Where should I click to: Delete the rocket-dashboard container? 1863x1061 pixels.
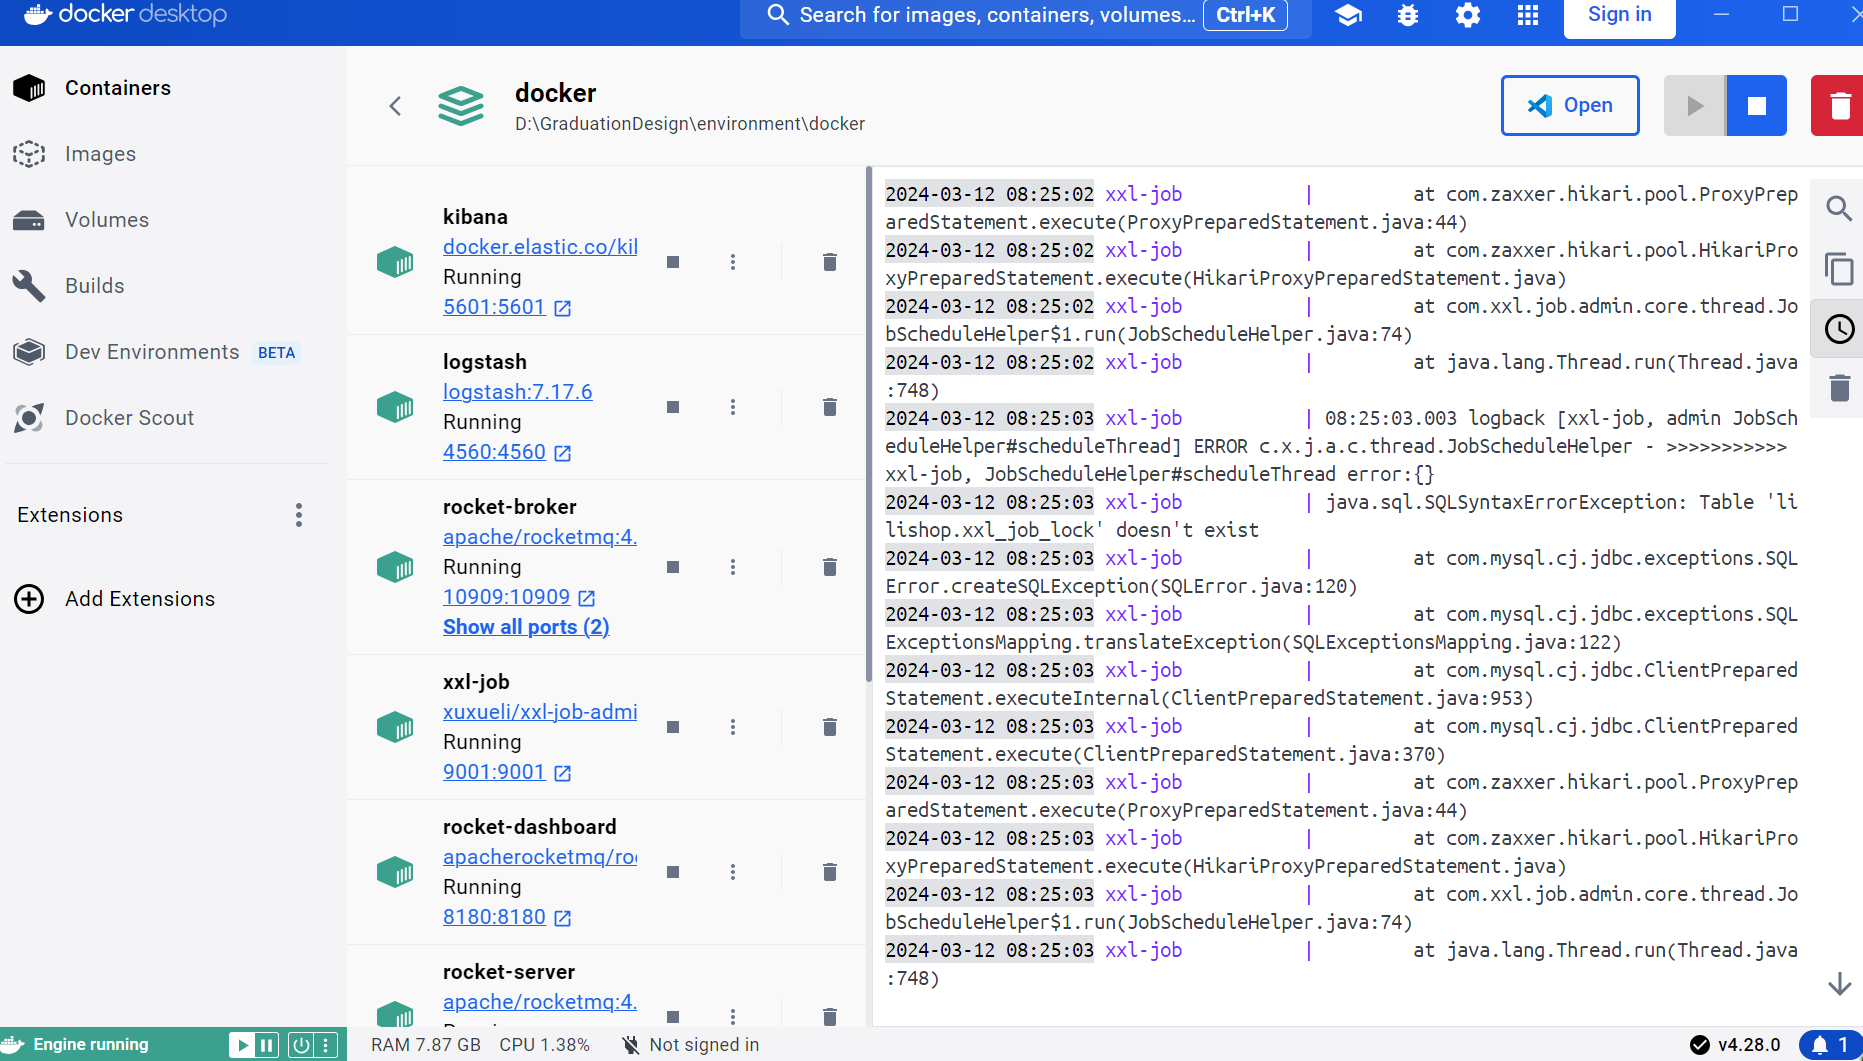(829, 872)
